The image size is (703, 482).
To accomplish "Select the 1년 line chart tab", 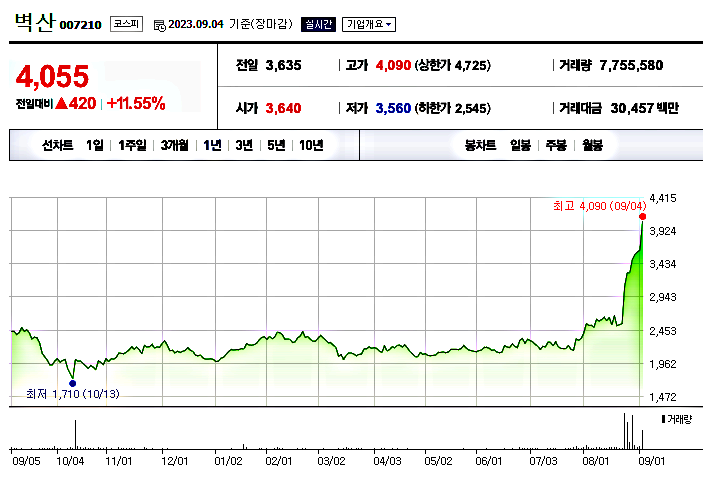I will tap(212, 145).
